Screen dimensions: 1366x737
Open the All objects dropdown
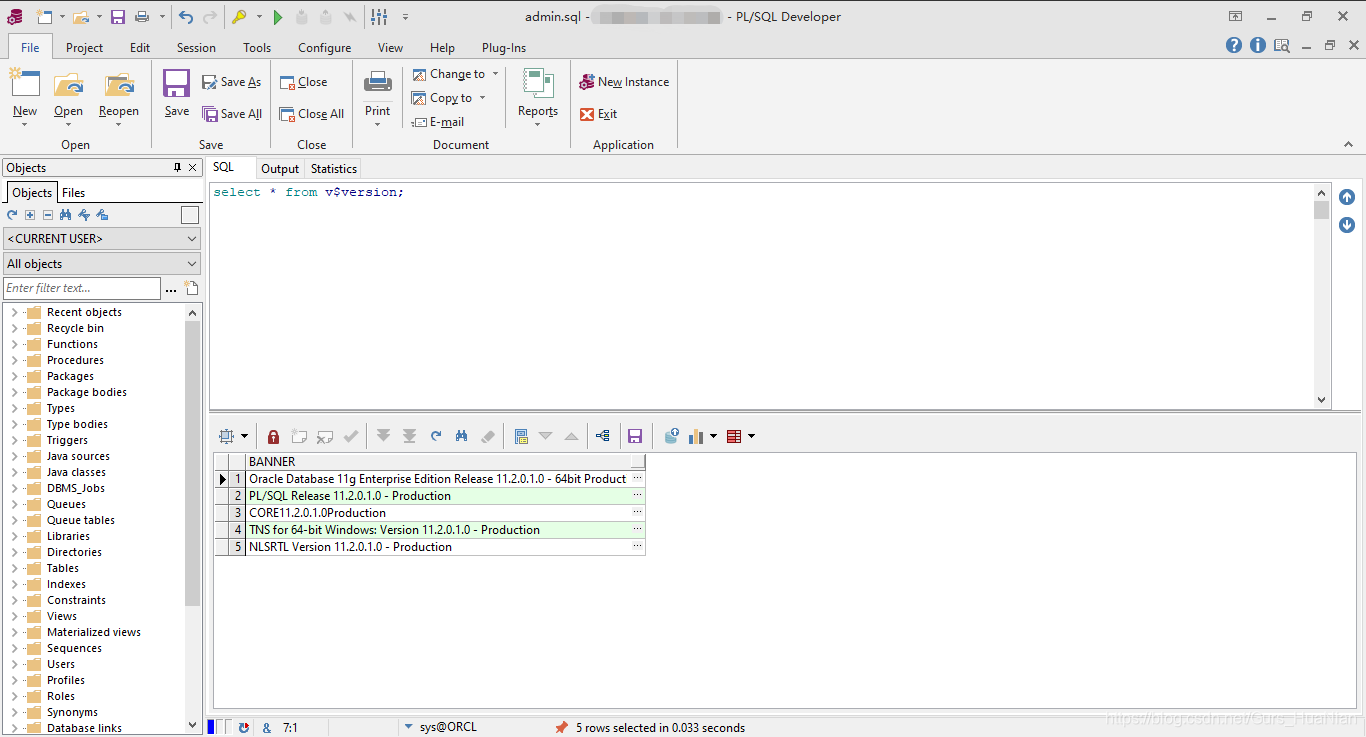pyautogui.click(x=102, y=264)
